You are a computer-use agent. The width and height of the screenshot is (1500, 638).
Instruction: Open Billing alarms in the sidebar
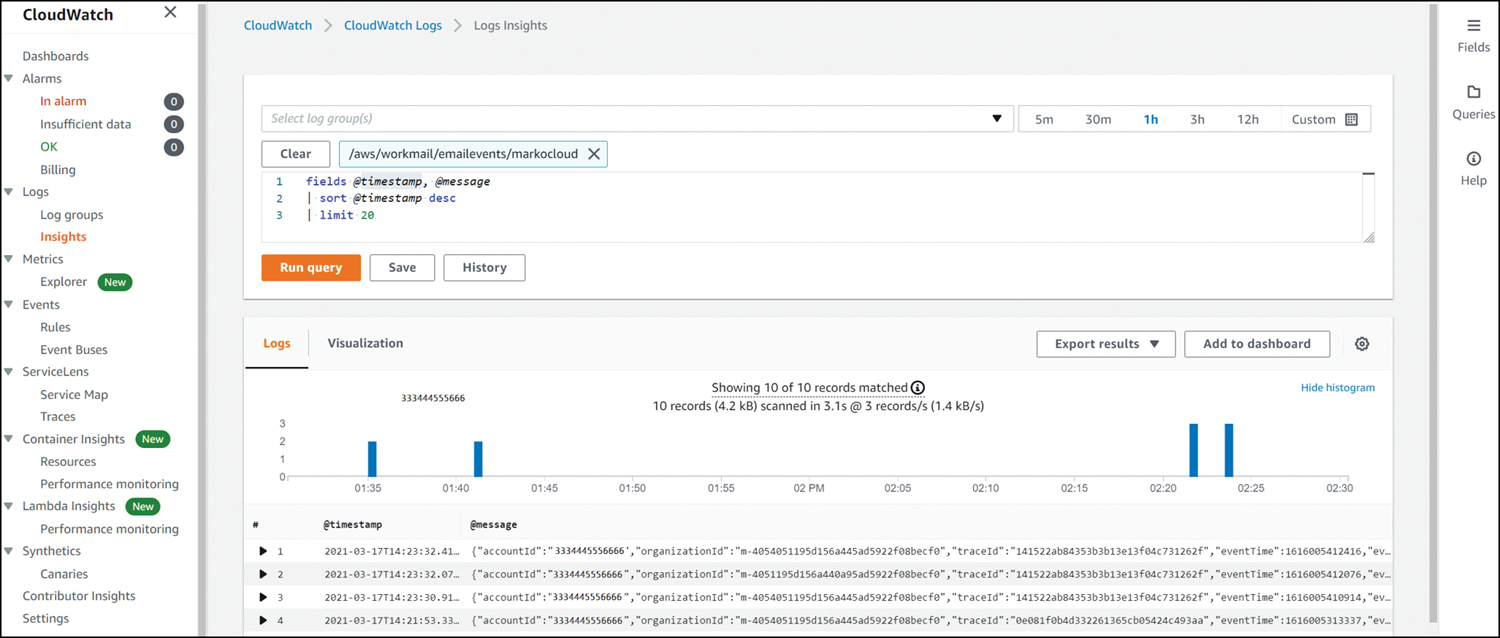58,169
